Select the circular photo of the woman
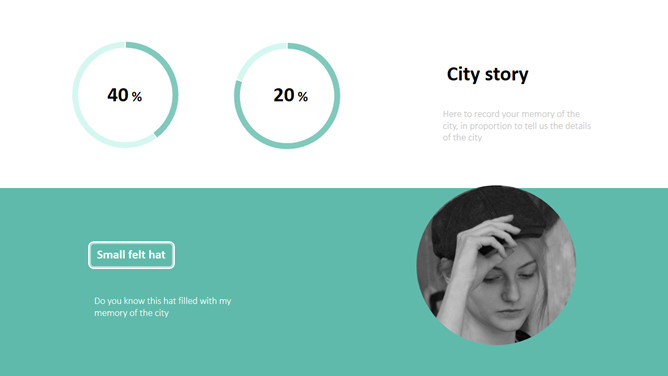Screen dimensions: 668x376 (496, 265)
